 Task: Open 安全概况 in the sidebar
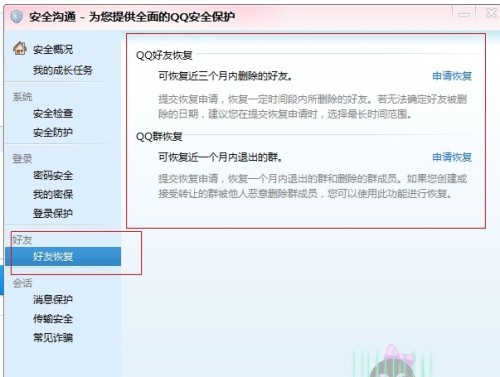(x=53, y=49)
